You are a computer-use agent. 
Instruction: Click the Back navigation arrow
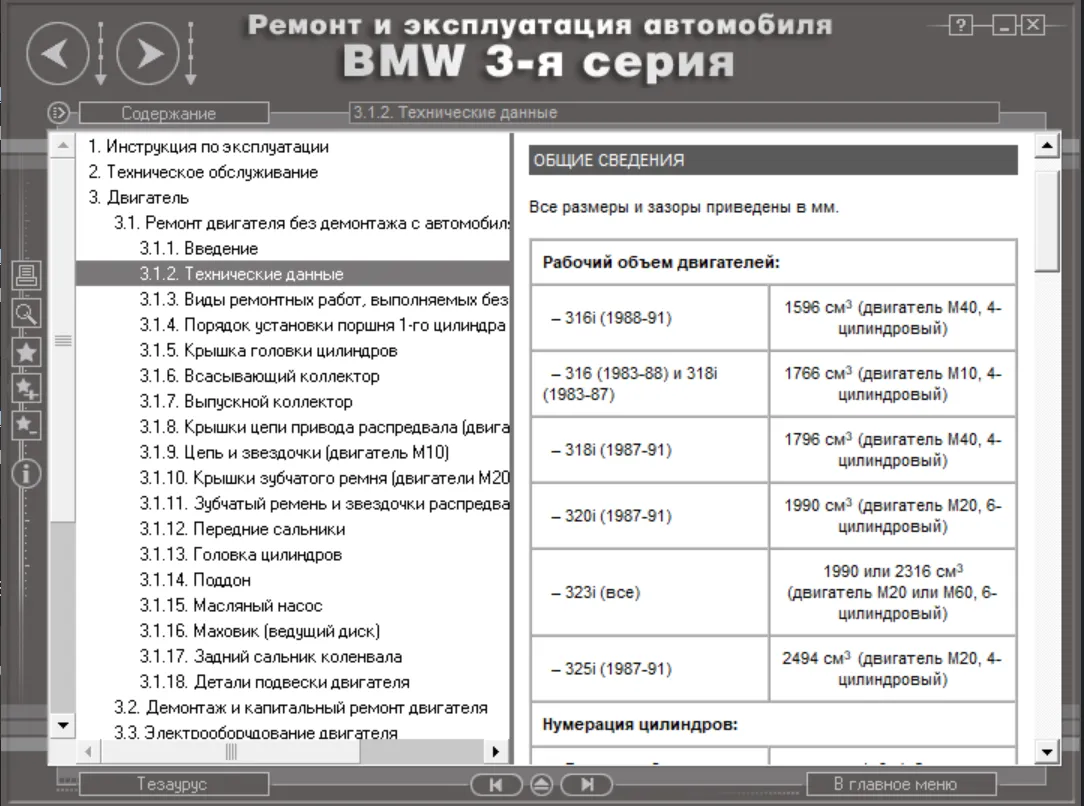pyautogui.click(x=57, y=52)
